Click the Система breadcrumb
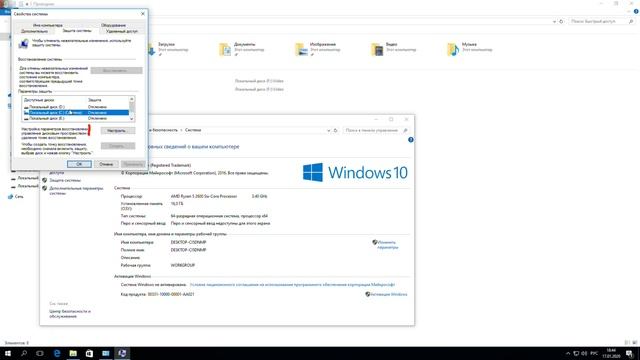640x360 pixels. point(193,130)
